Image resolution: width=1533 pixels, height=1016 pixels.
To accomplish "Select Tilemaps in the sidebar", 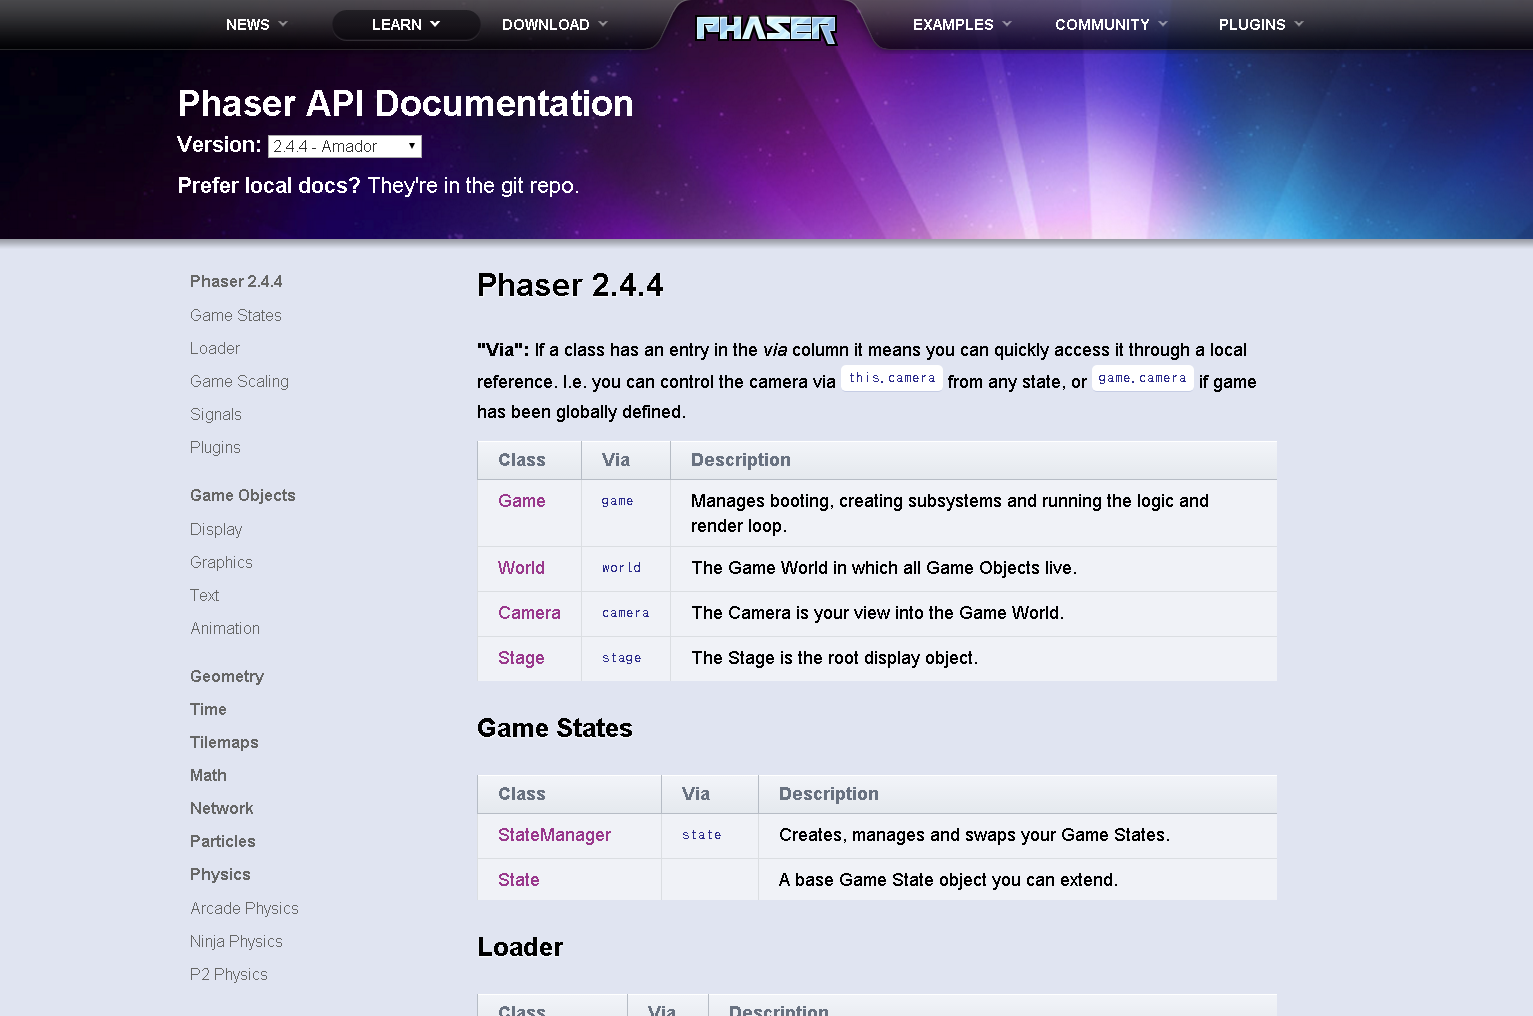I will (x=224, y=742).
